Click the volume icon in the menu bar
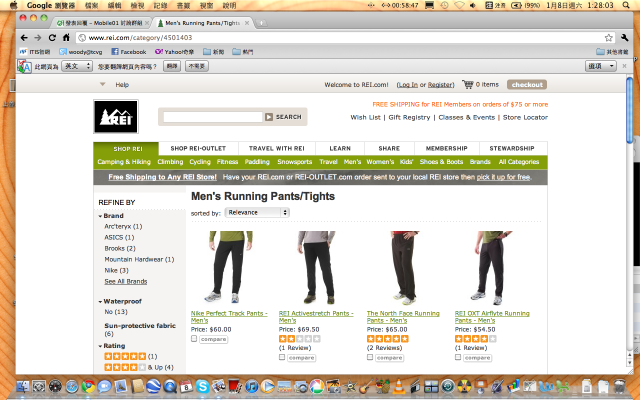Viewport: 640px width, 400px height. click(x=473, y=5)
